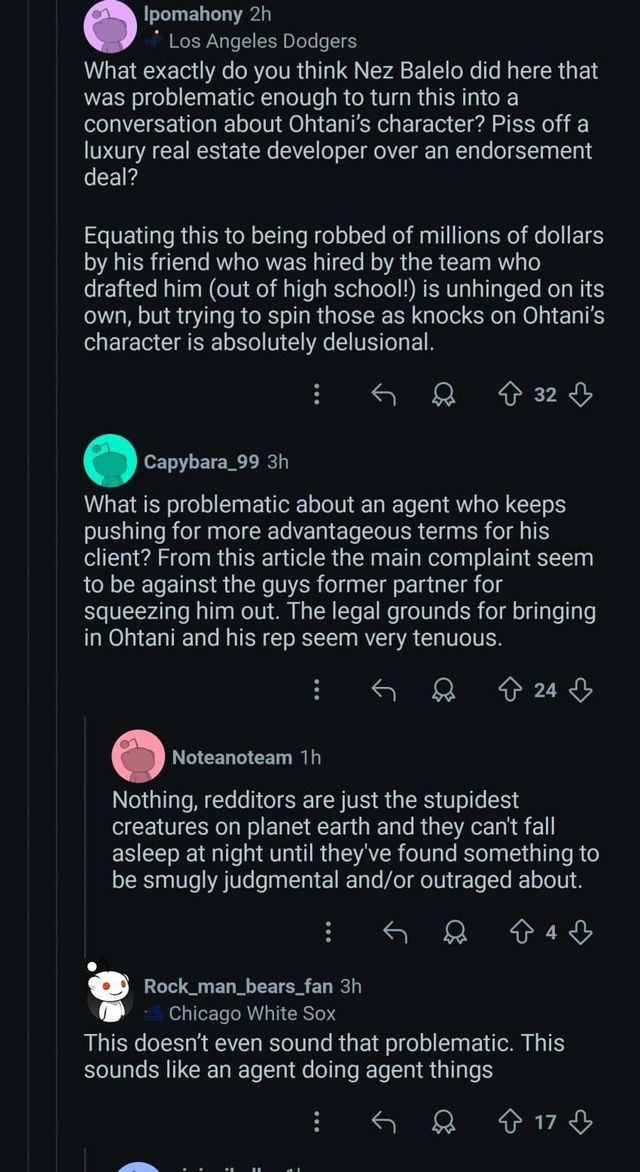The image size is (640, 1172).
Task: Give an award to lpomahony's comment
Action: [x=443, y=395]
